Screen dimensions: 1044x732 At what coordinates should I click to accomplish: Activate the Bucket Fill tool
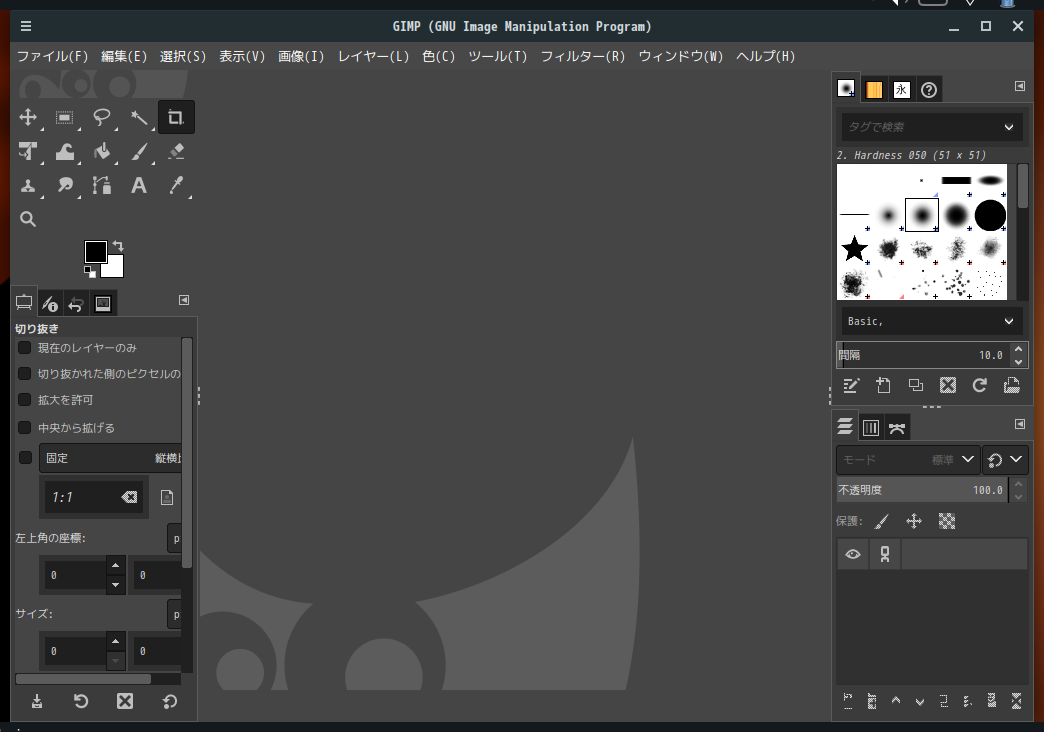click(x=102, y=151)
